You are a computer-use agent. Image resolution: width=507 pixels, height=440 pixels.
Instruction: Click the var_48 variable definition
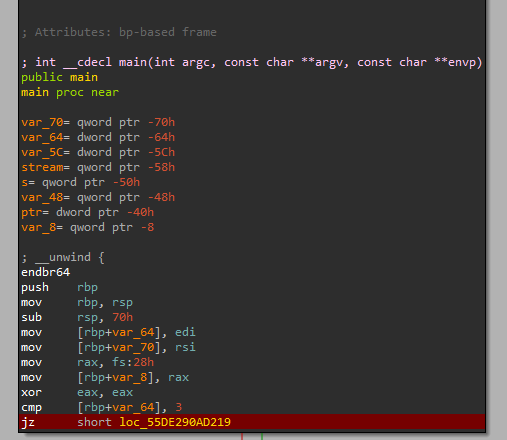click(x=98, y=197)
